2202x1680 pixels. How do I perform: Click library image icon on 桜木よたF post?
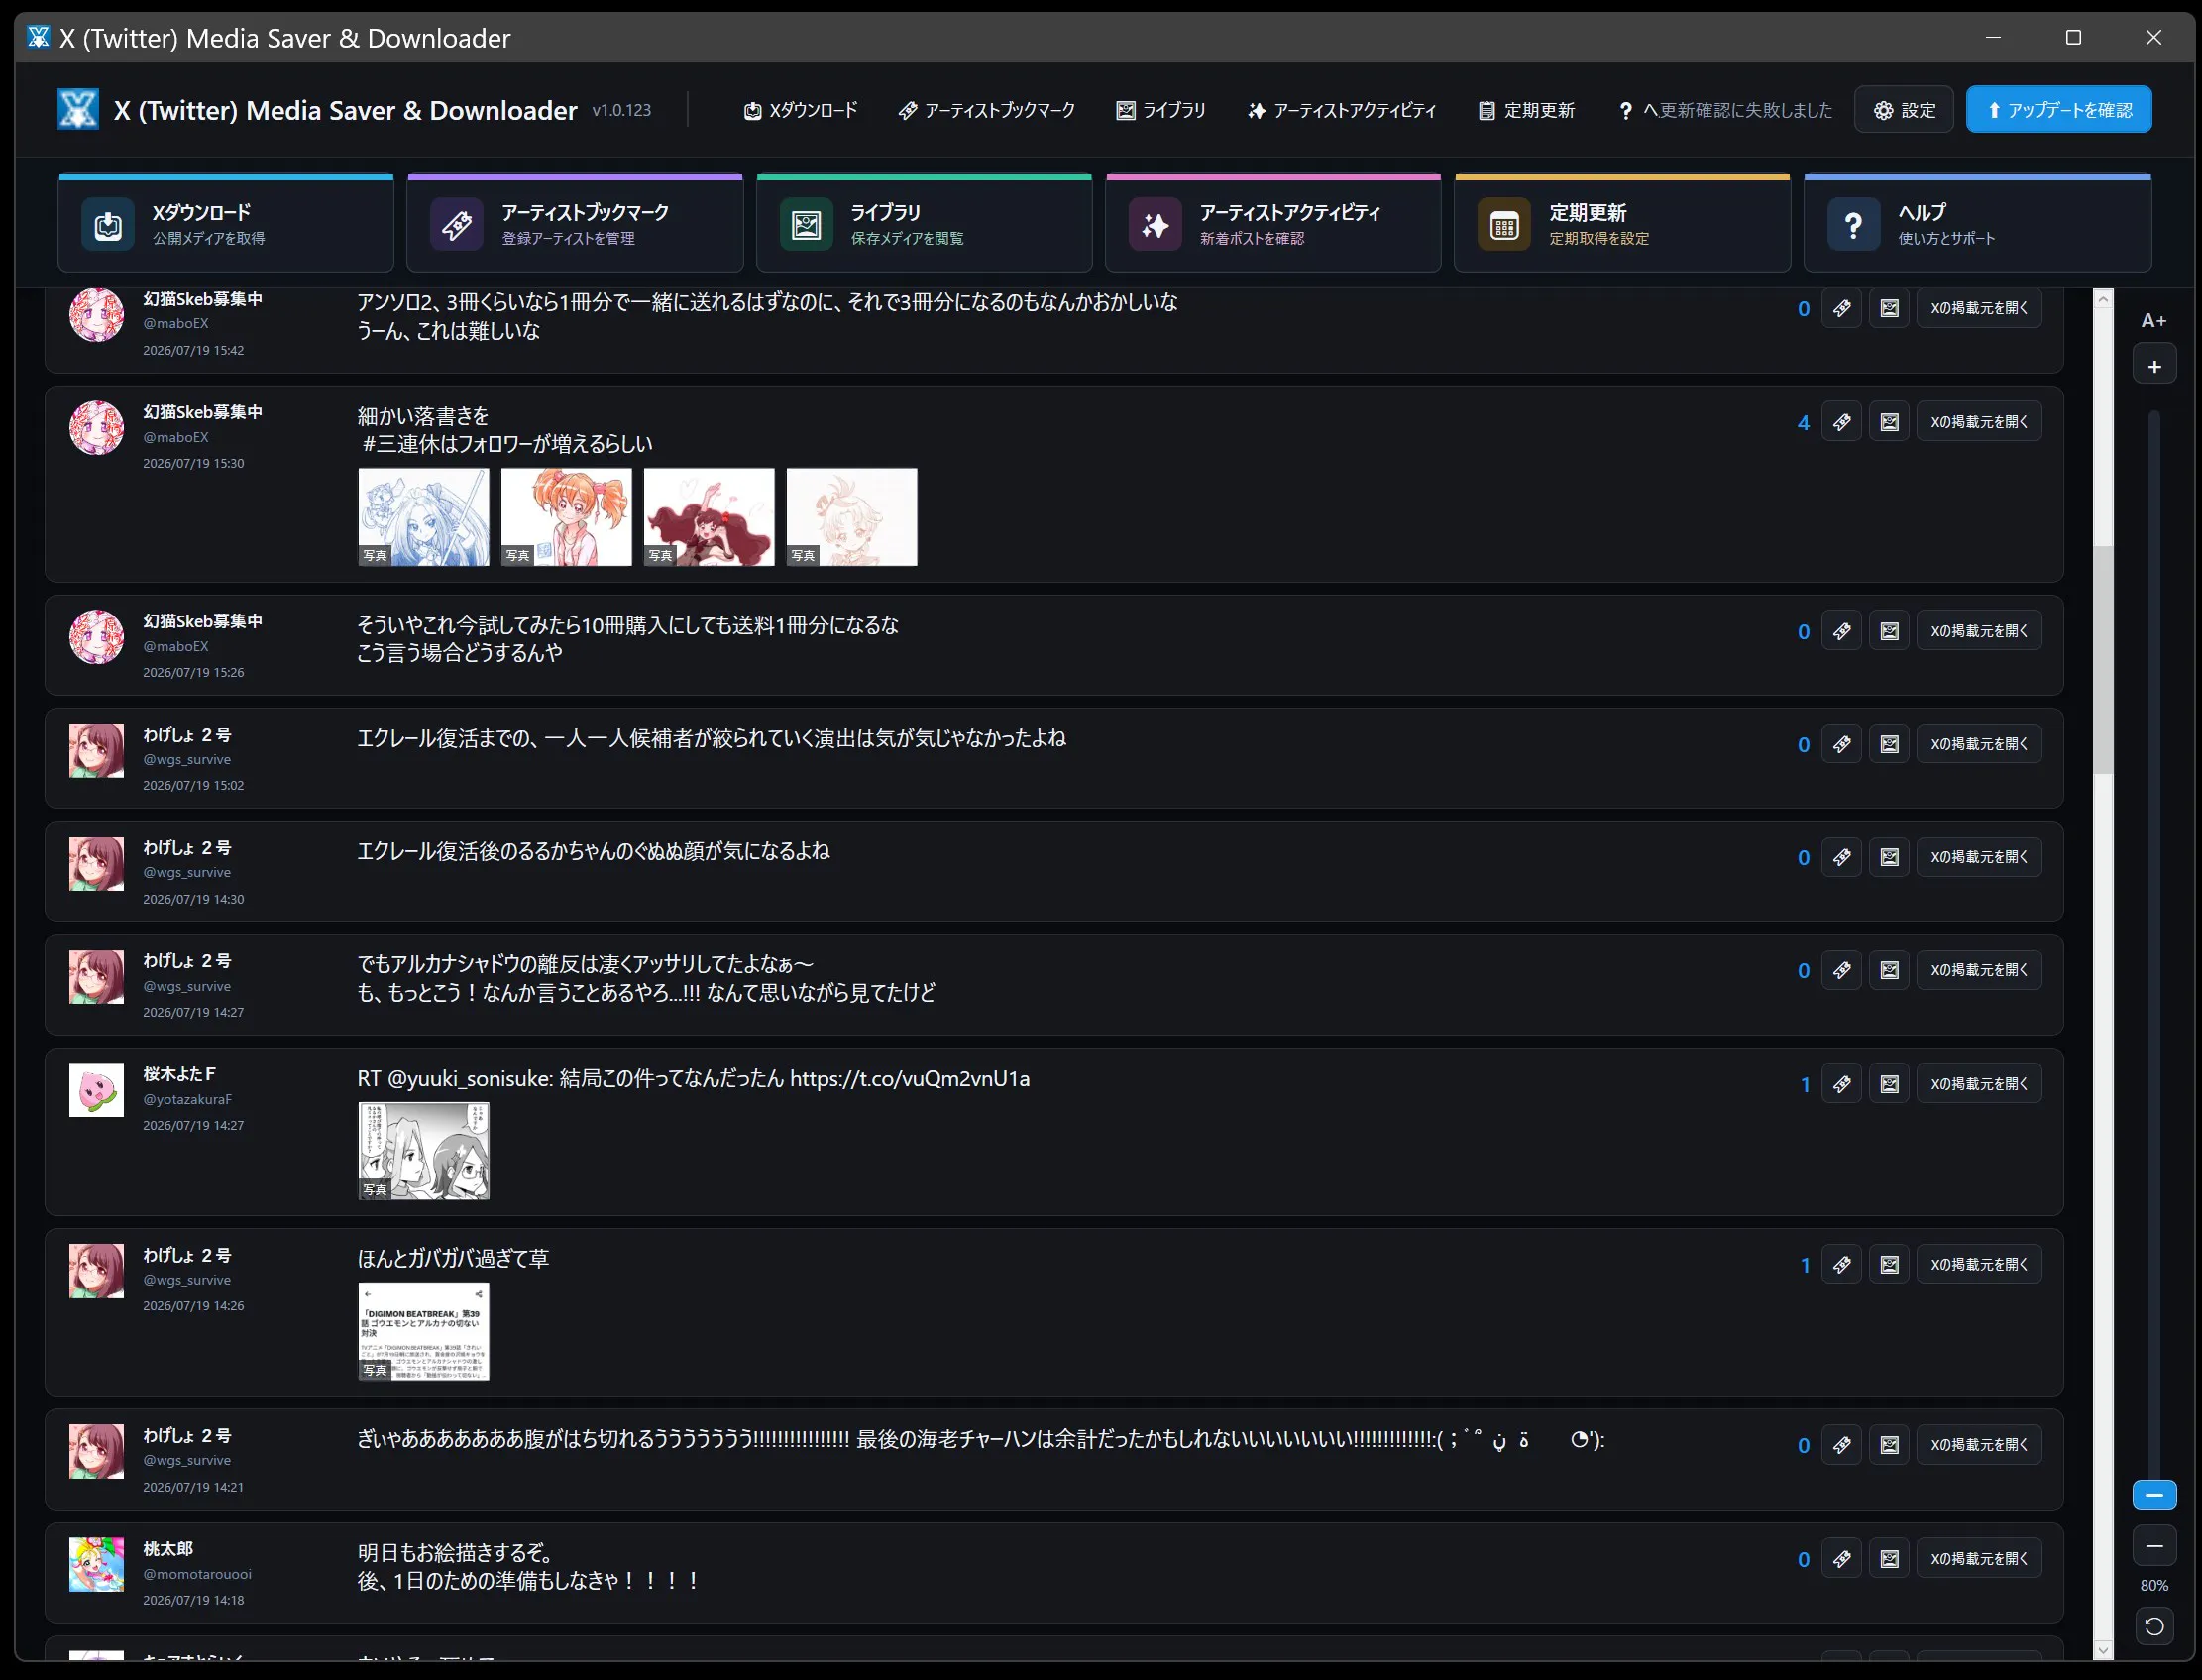coord(1889,1084)
